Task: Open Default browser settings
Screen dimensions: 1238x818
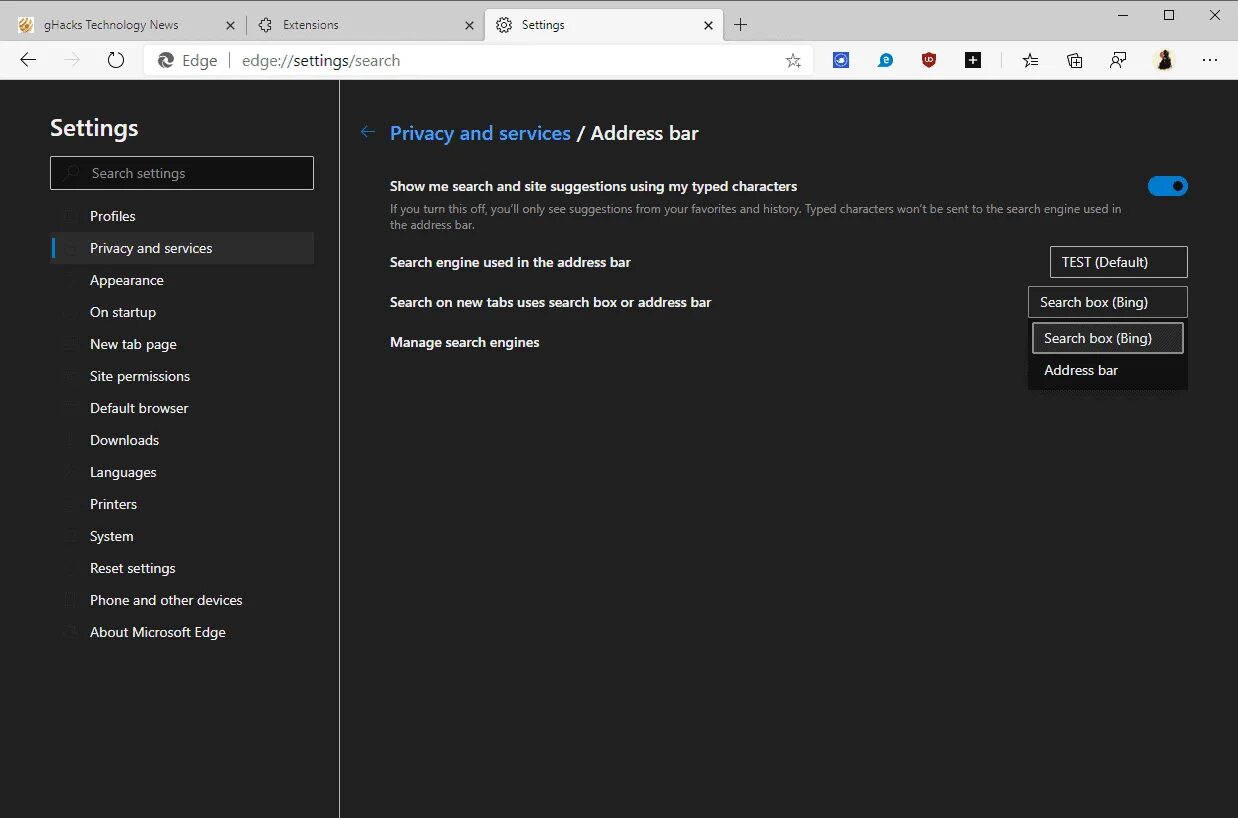Action: [x=182, y=408]
